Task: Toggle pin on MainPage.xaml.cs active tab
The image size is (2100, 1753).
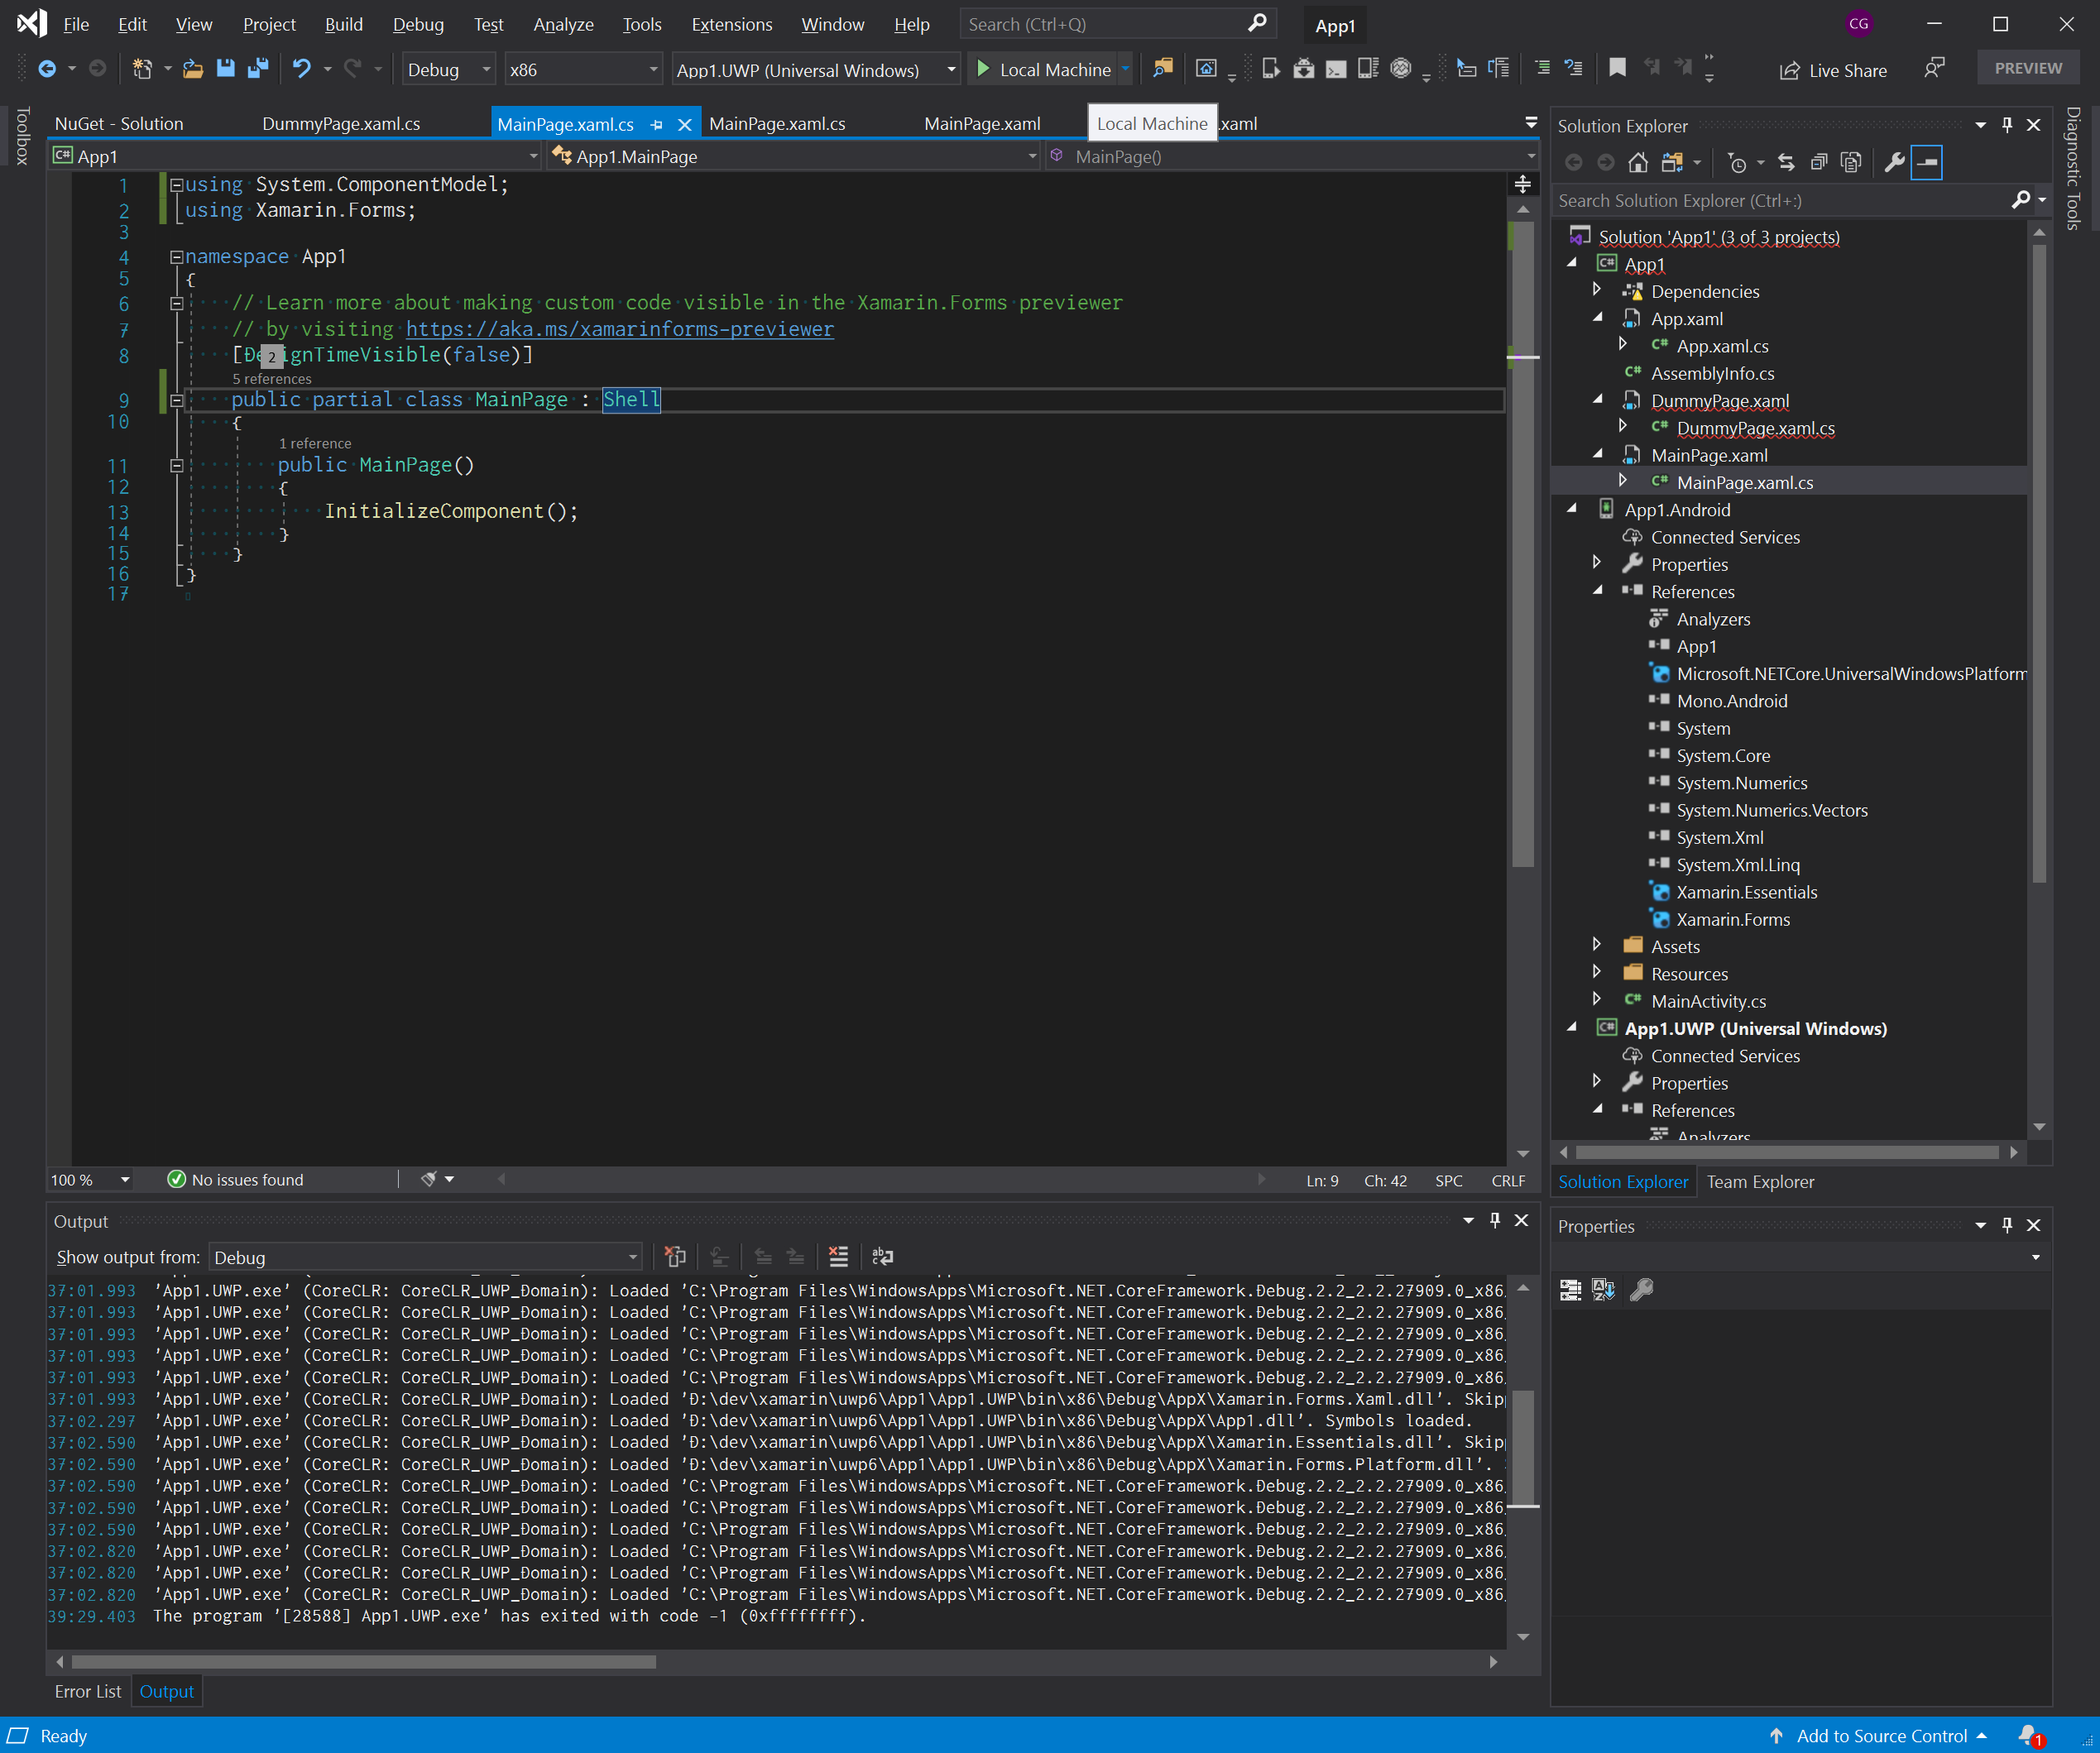Action: pyautogui.click(x=657, y=125)
